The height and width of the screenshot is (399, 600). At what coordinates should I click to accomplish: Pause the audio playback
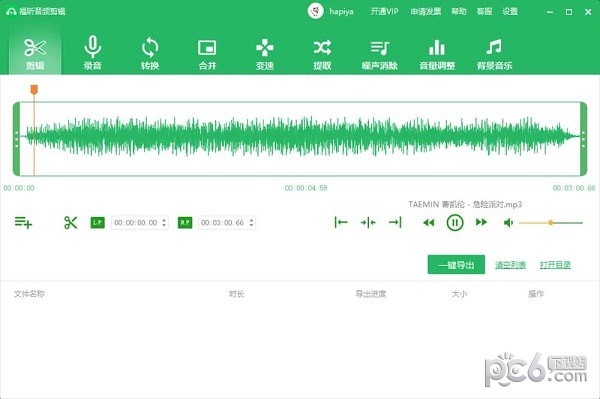pos(455,223)
